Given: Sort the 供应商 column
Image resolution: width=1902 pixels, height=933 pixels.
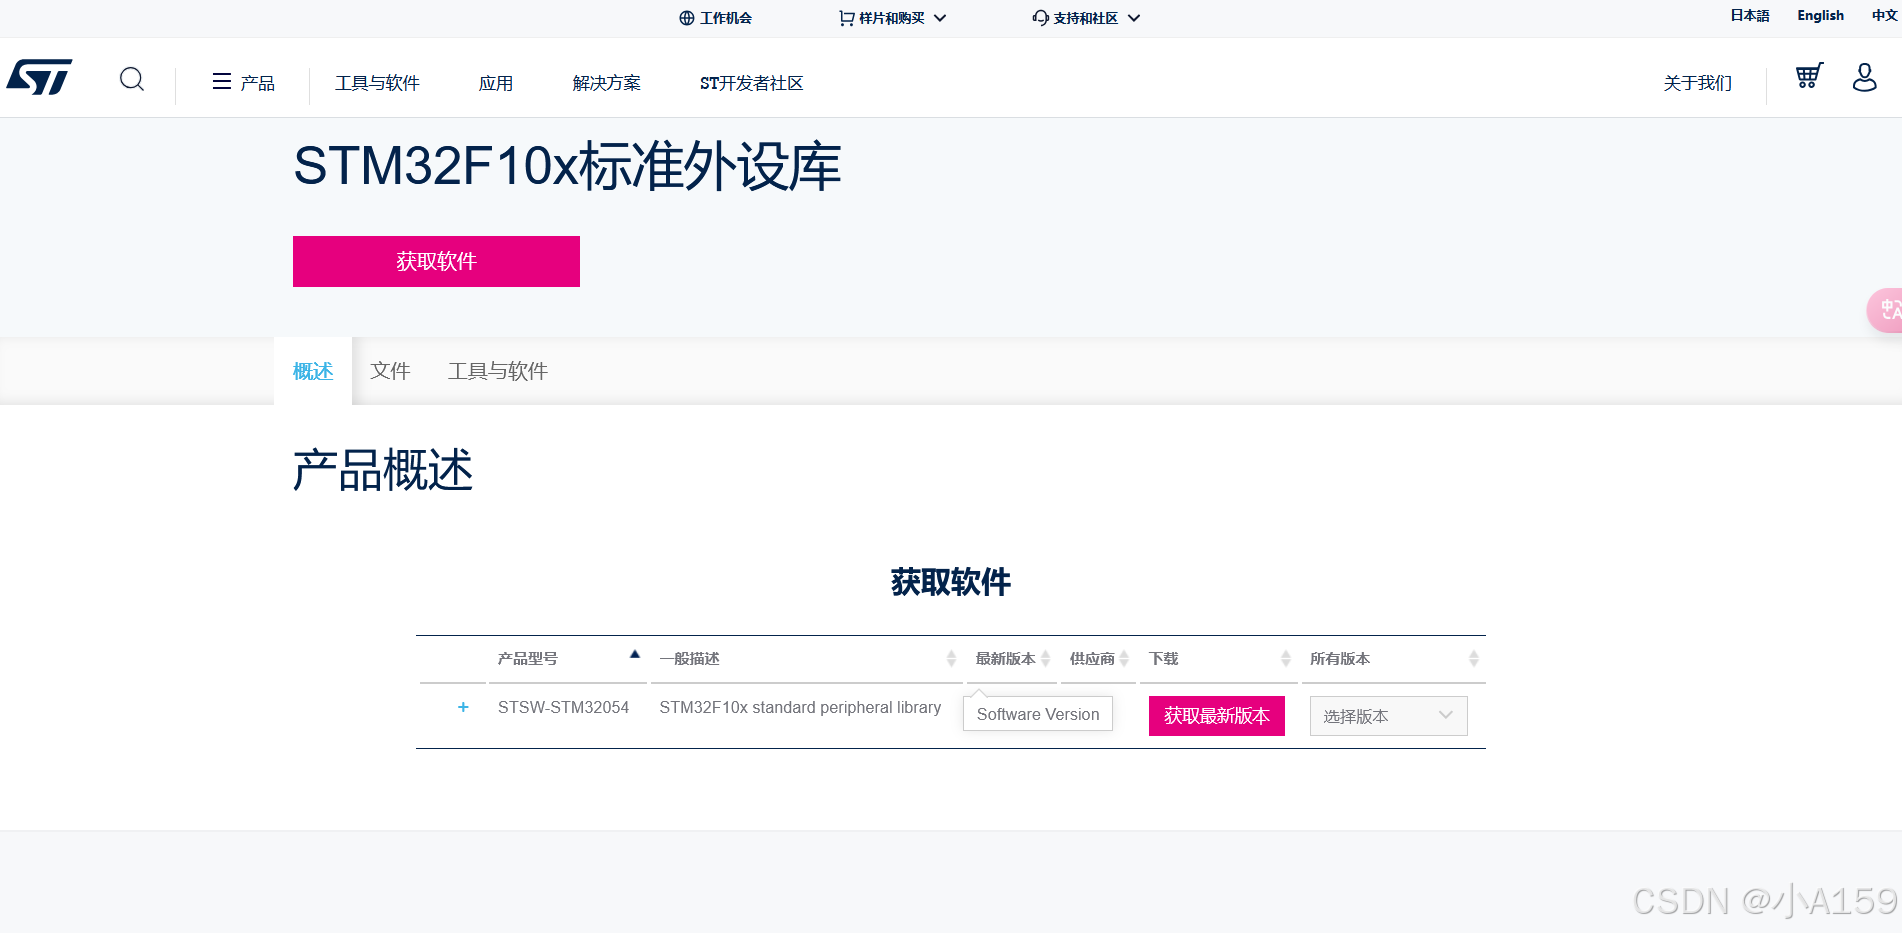Looking at the screenshot, I should coord(1124,658).
